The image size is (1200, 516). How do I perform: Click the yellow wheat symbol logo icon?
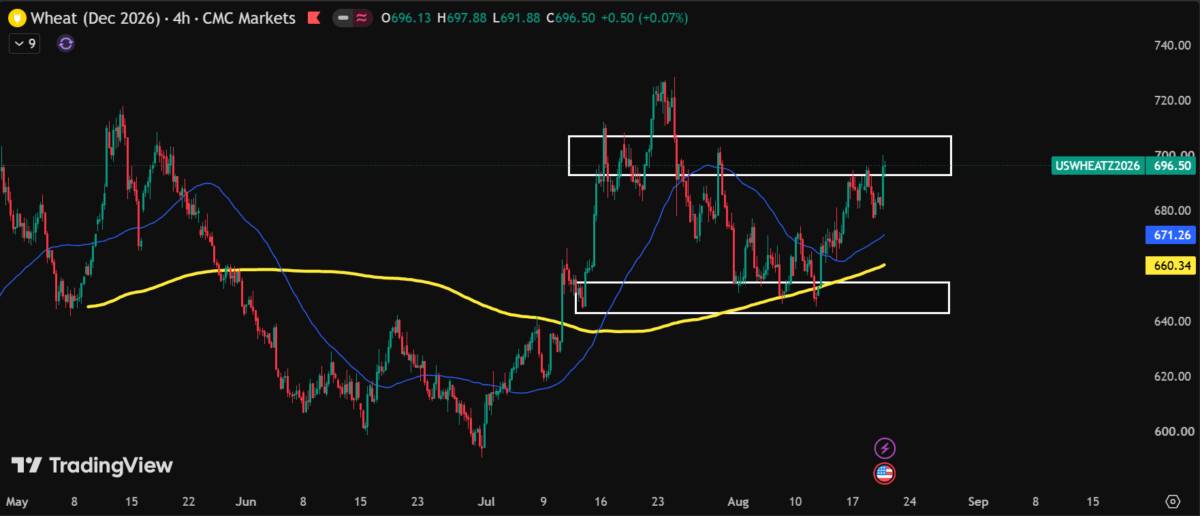17,18
